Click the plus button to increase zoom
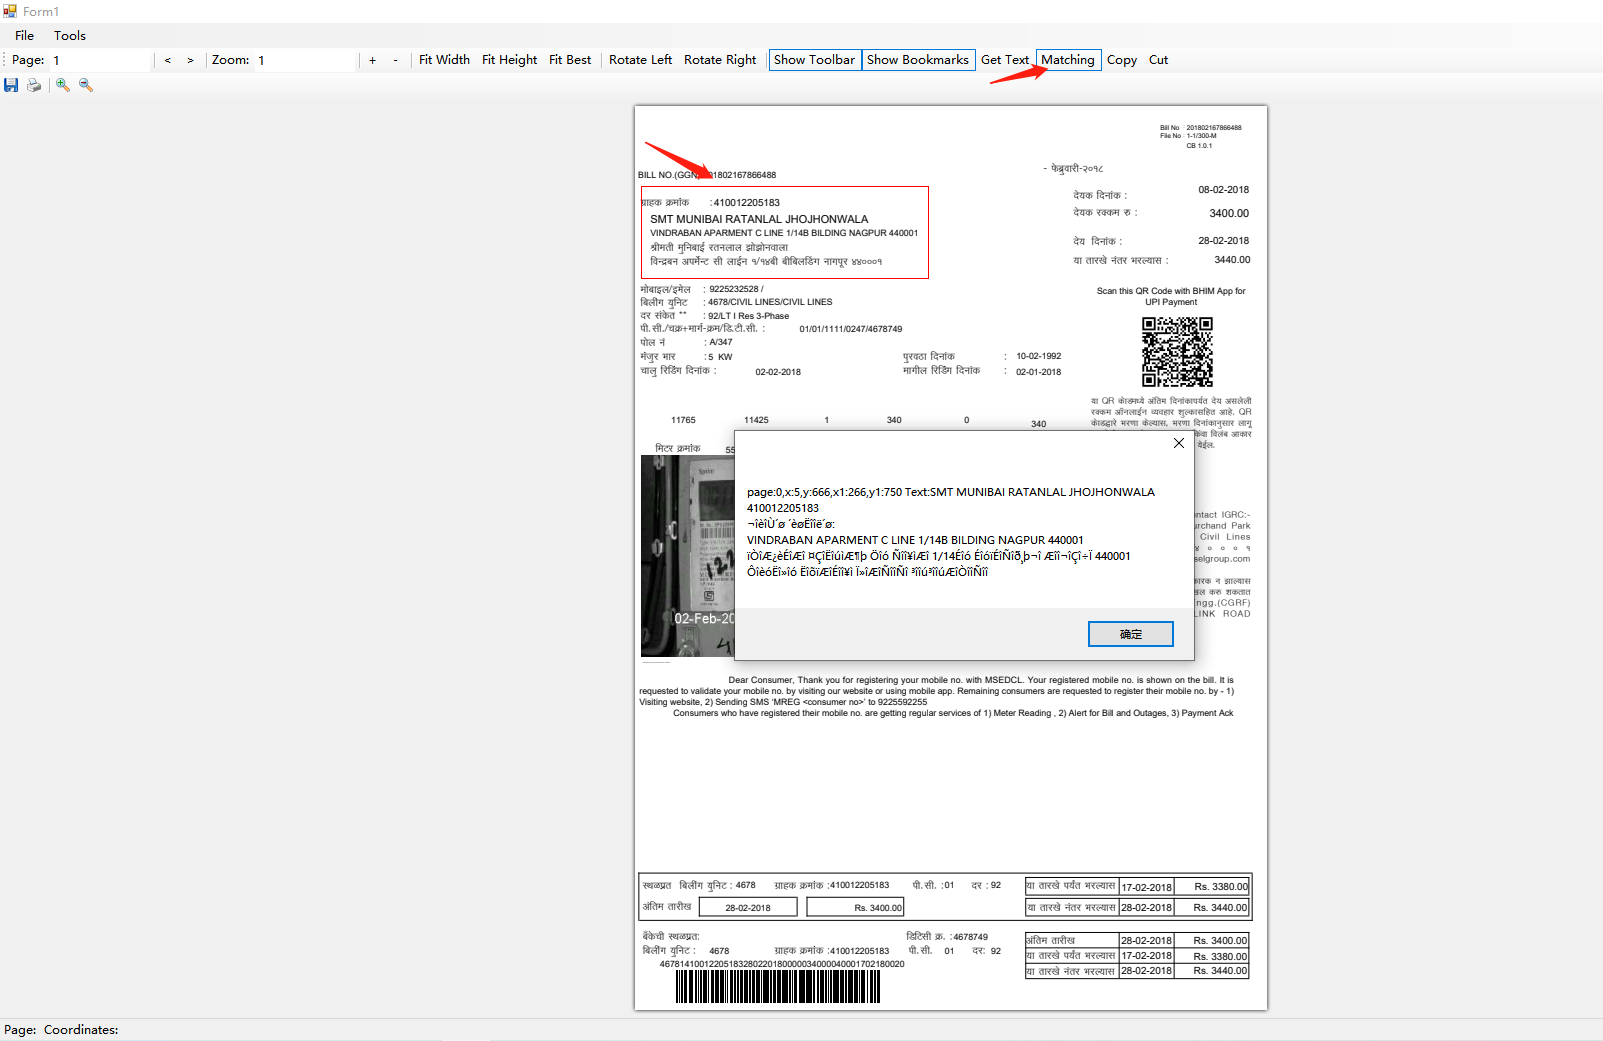The image size is (1603, 1041). [x=371, y=60]
